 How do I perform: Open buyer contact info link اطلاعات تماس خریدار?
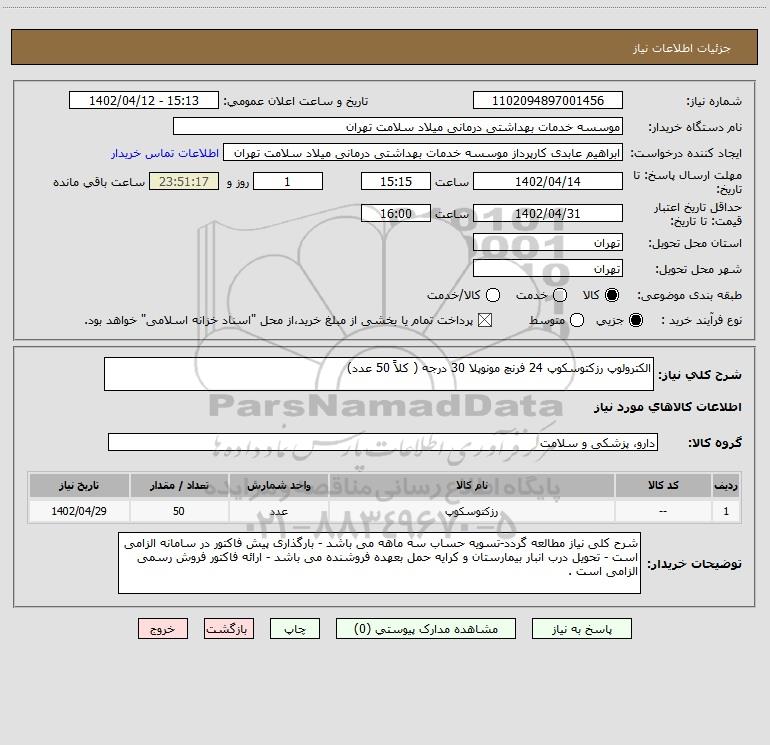165,153
